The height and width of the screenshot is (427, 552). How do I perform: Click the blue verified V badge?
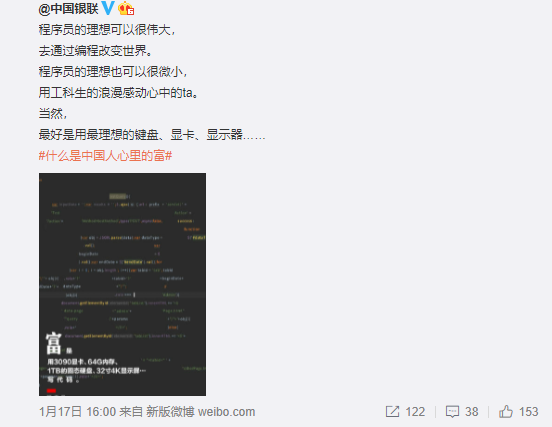coord(108,8)
